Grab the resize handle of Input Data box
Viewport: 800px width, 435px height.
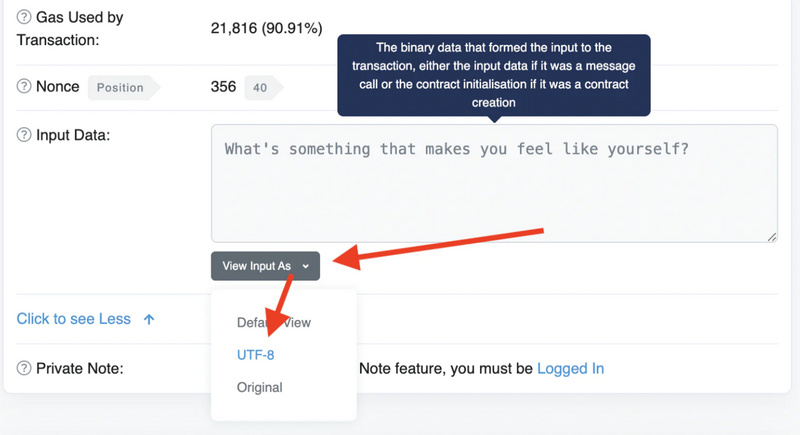coord(771,236)
